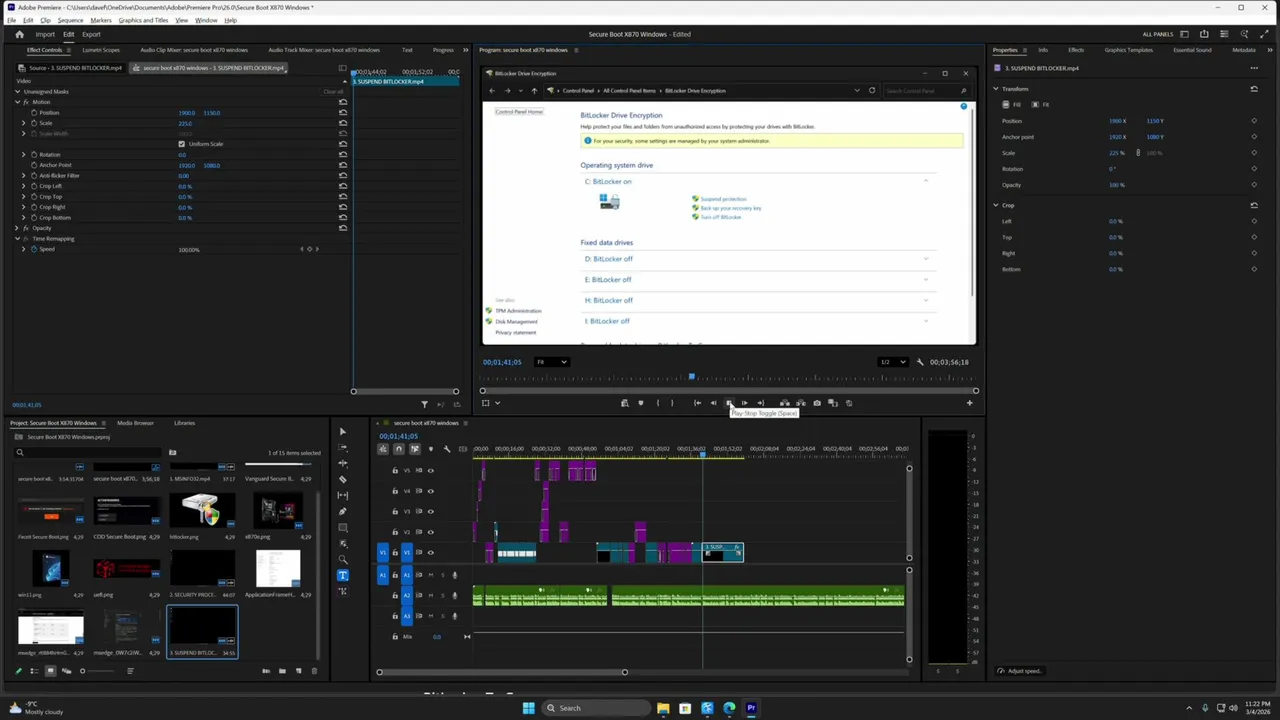
Task: Click Program monitor playhead on scrub bar
Action: tap(691, 377)
